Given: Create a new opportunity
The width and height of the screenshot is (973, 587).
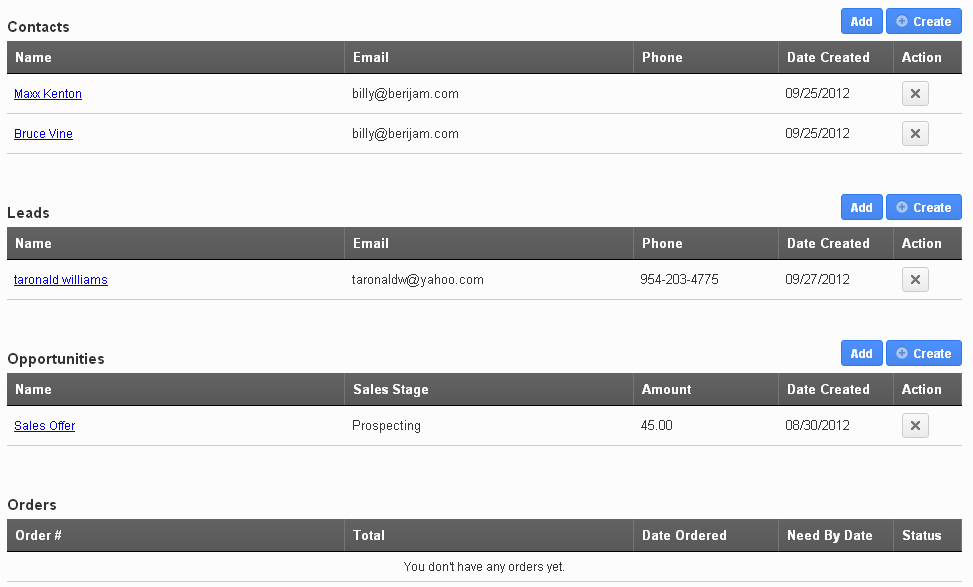Looking at the screenshot, I should [923, 353].
